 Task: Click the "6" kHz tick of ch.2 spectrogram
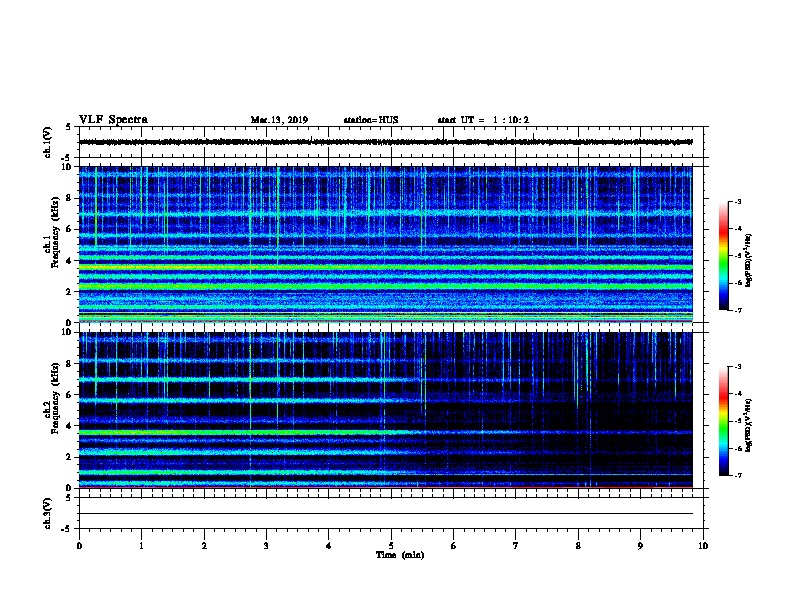tap(69, 395)
